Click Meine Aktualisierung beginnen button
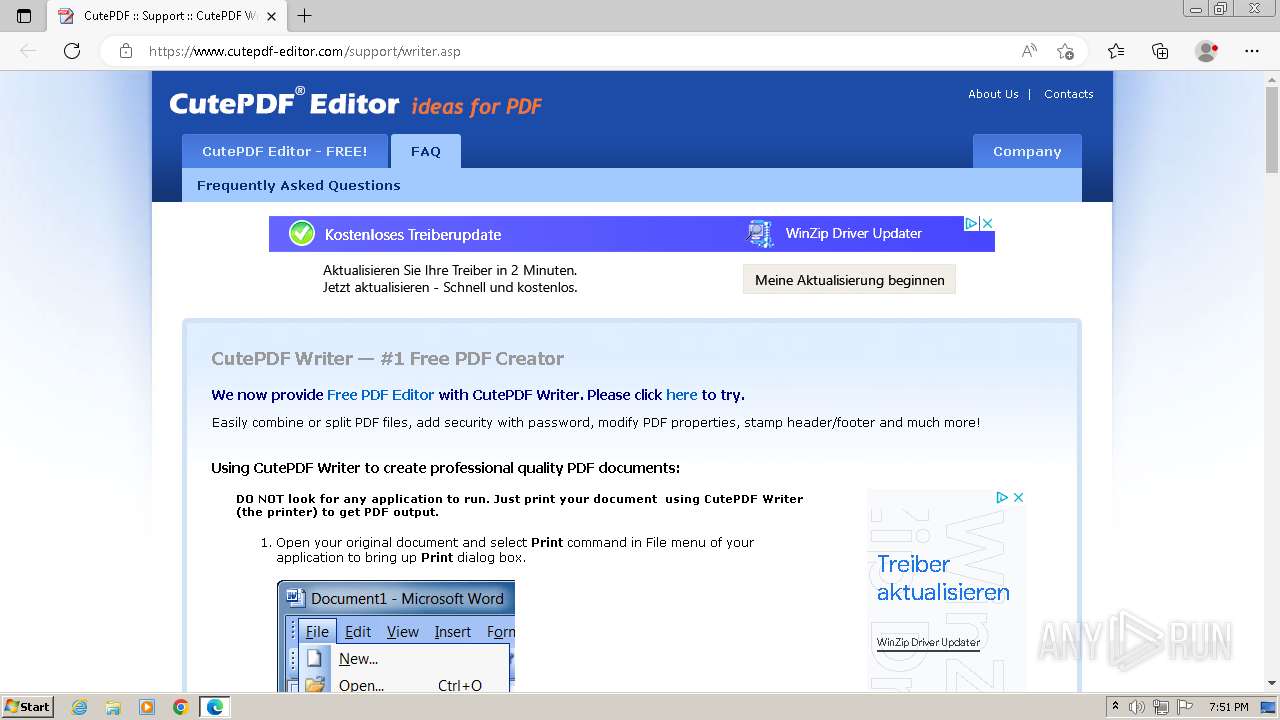 (849, 280)
